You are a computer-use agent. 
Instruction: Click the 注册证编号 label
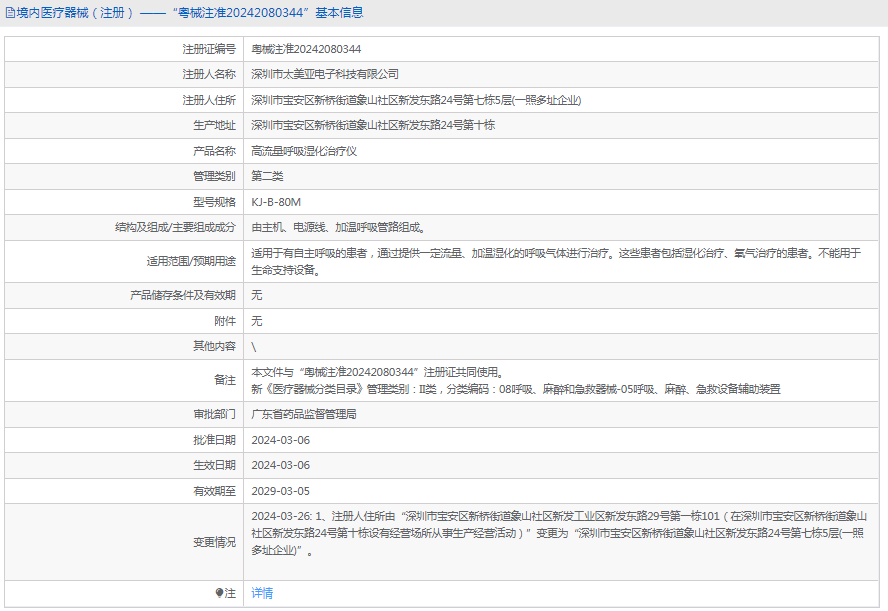209,49
